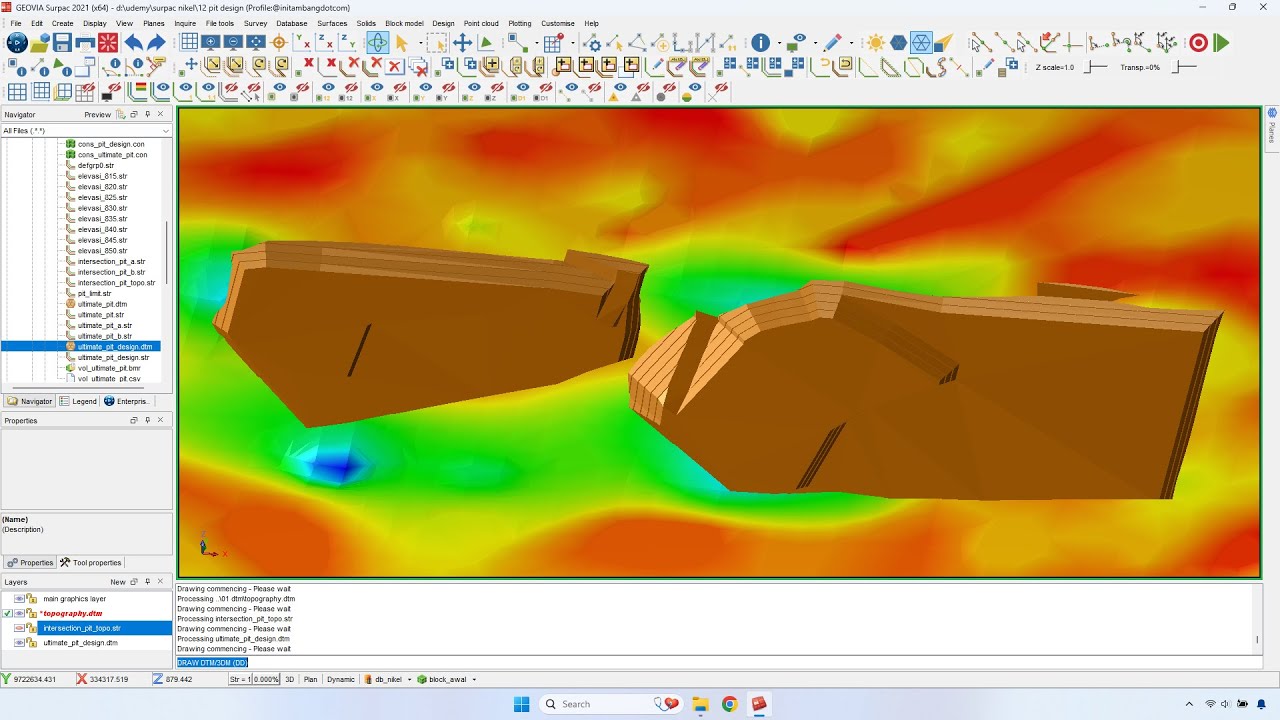Click the Plan view button in status bar
1280x720 pixels.
point(311,680)
